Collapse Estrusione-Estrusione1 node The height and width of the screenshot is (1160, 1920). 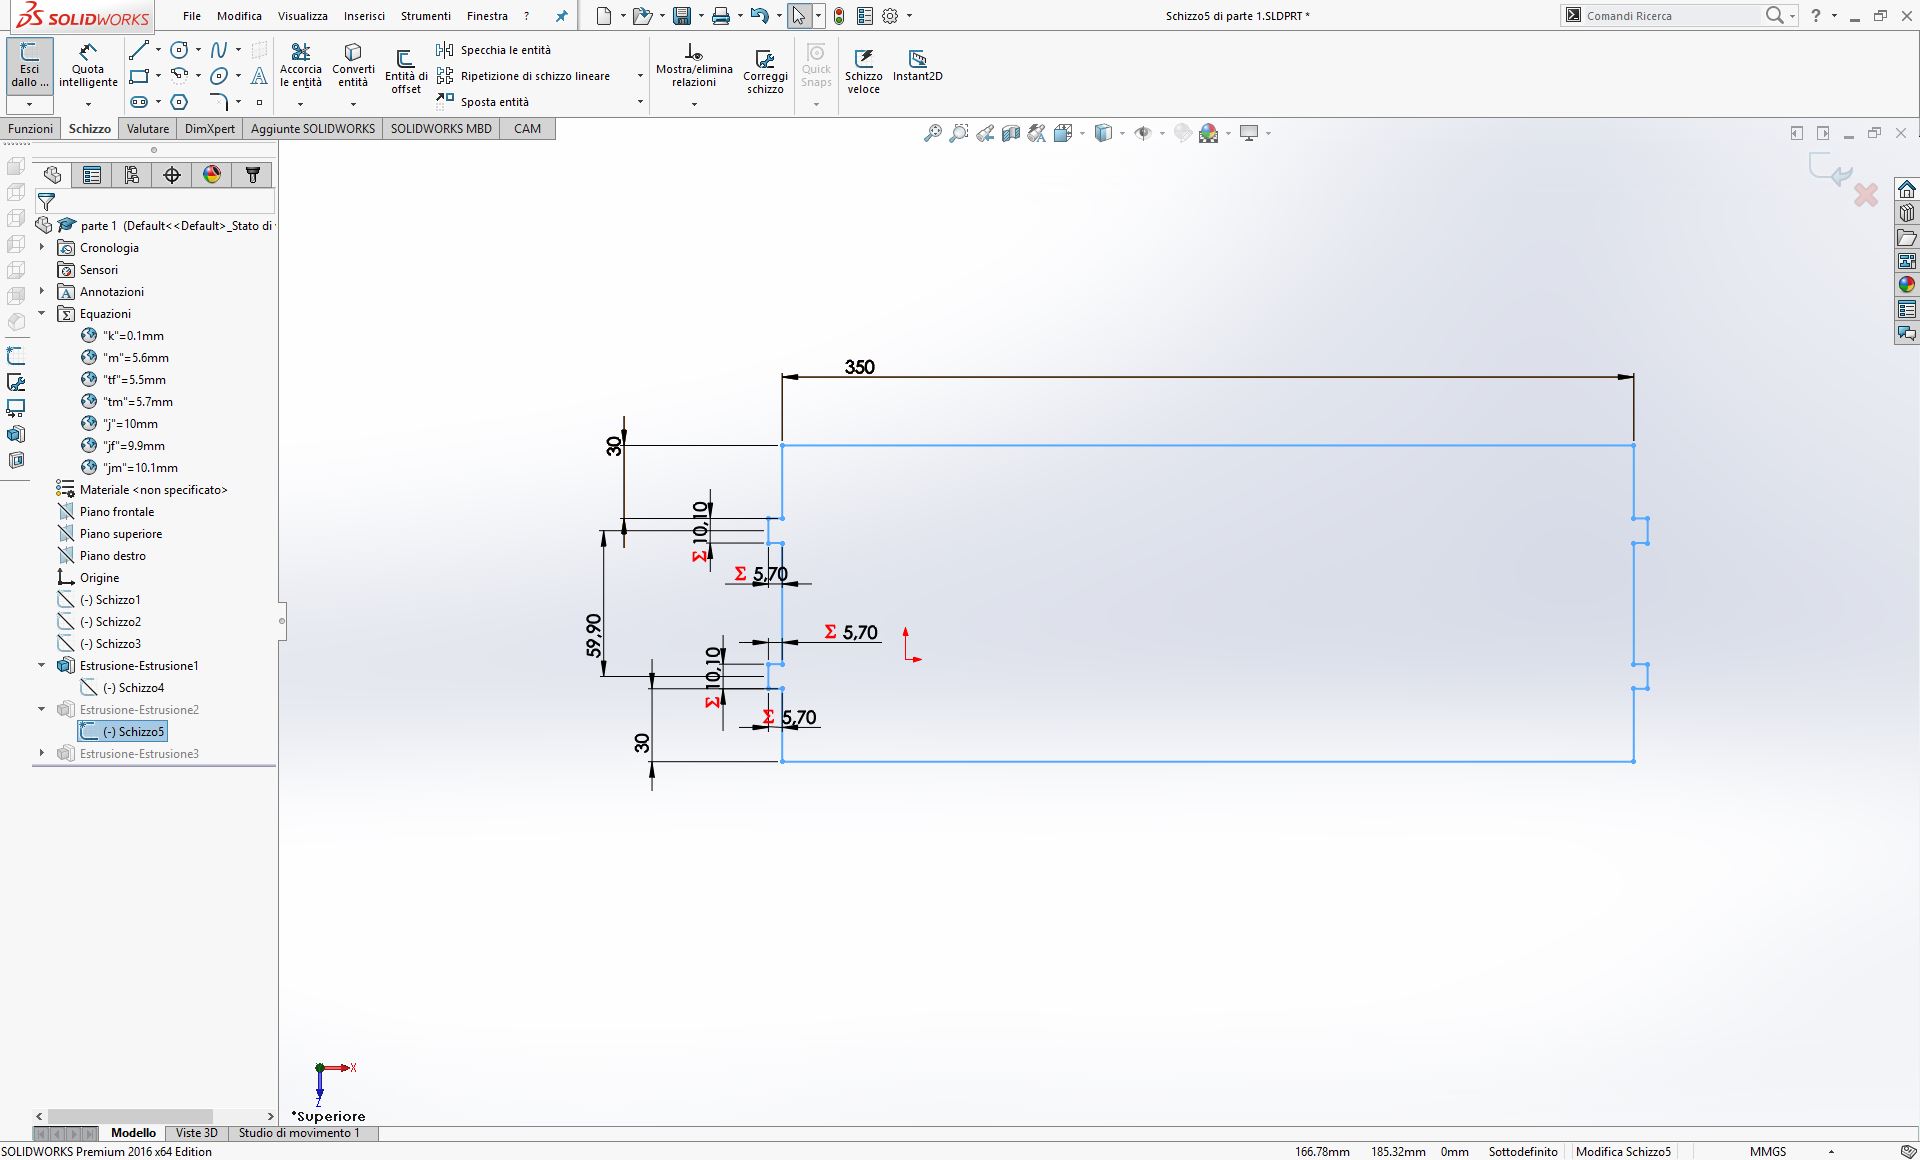click(x=42, y=665)
